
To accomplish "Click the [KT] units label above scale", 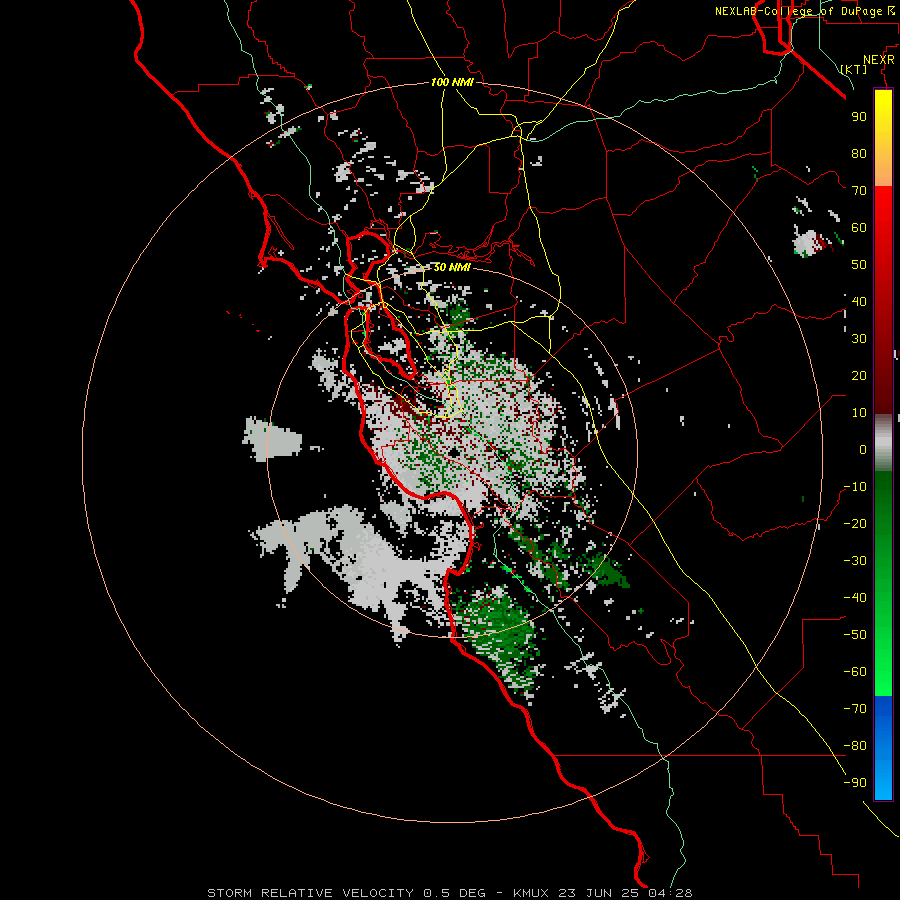I will 854,69.
